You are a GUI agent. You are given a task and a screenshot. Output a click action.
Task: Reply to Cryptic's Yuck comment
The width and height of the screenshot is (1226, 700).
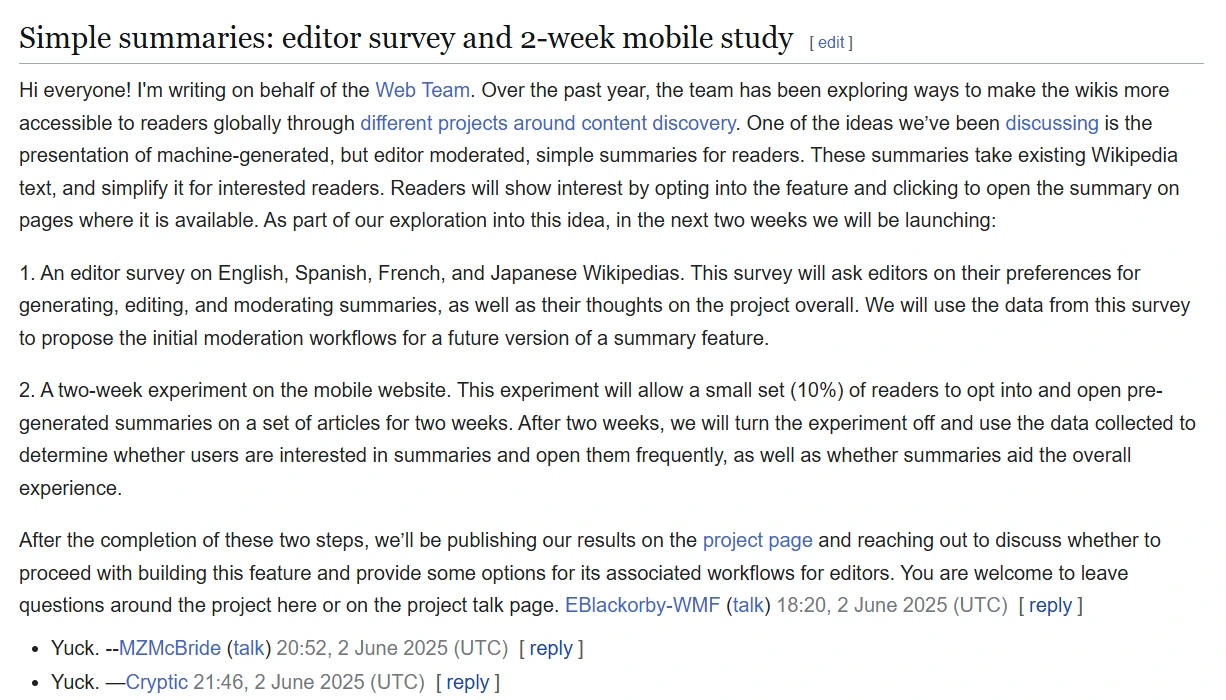pos(468,682)
